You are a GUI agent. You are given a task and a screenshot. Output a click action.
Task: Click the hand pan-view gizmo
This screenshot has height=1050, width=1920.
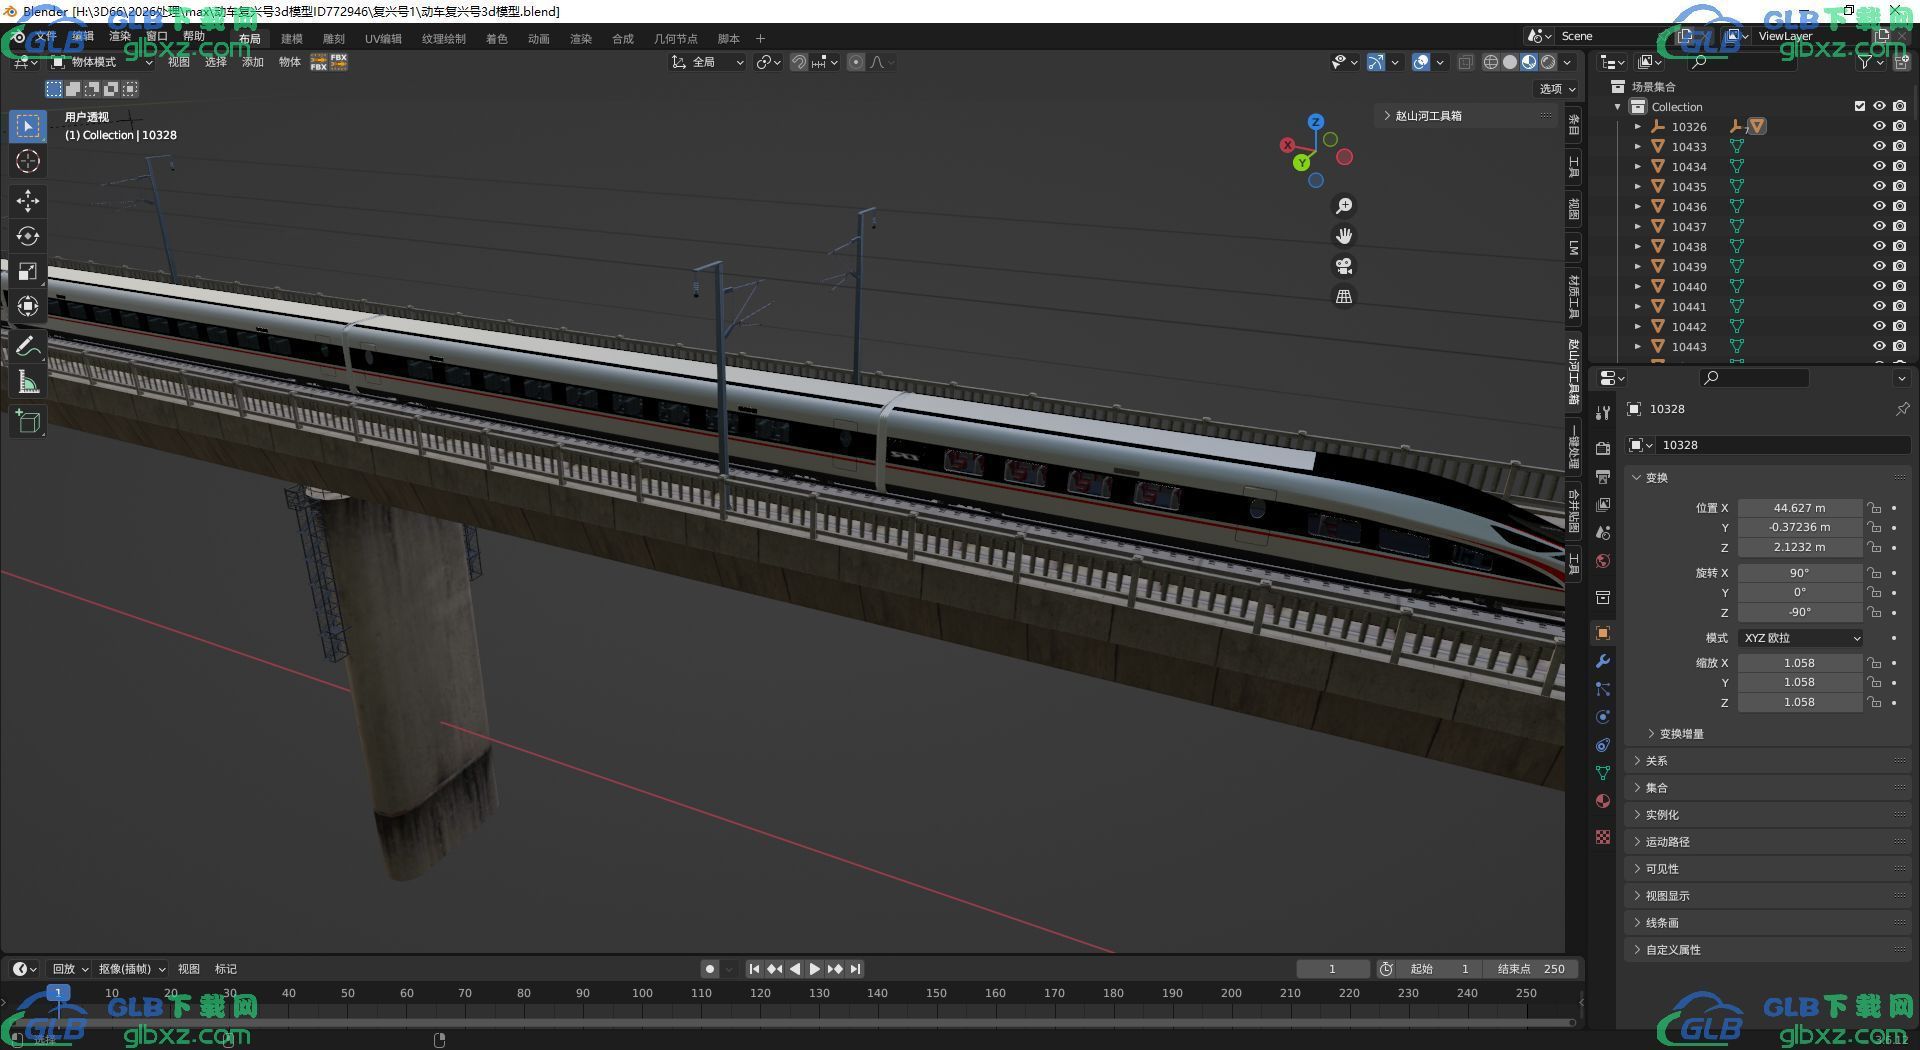coord(1344,236)
